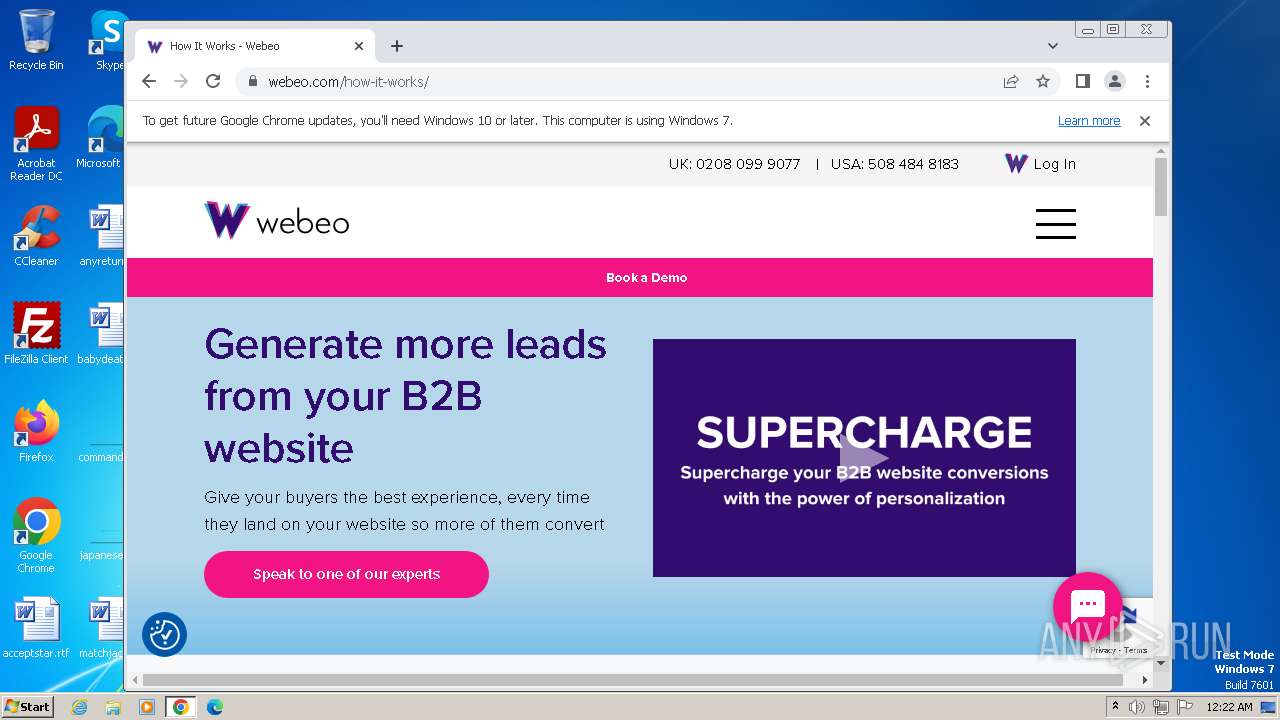Click the scroll right arrow at the bottom
The width and height of the screenshot is (1280, 720).
point(1145,680)
